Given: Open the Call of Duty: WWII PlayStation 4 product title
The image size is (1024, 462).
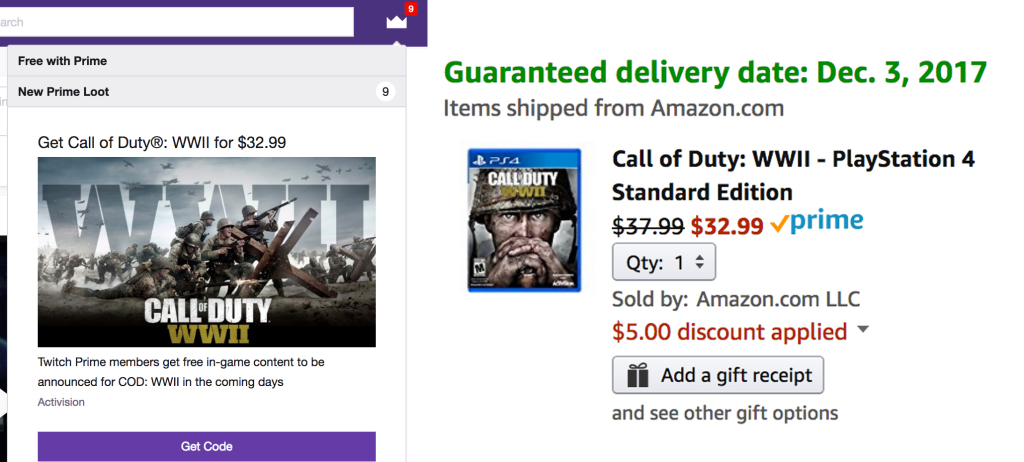Looking at the screenshot, I should (x=793, y=175).
